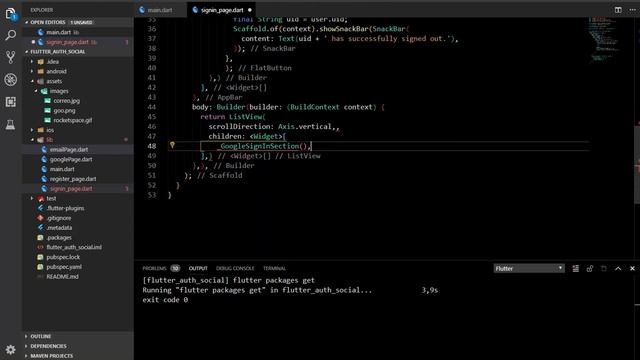The image size is (640, 360).
Task: Open signin_page.dart in lib folder
Action: click(78, 189)
